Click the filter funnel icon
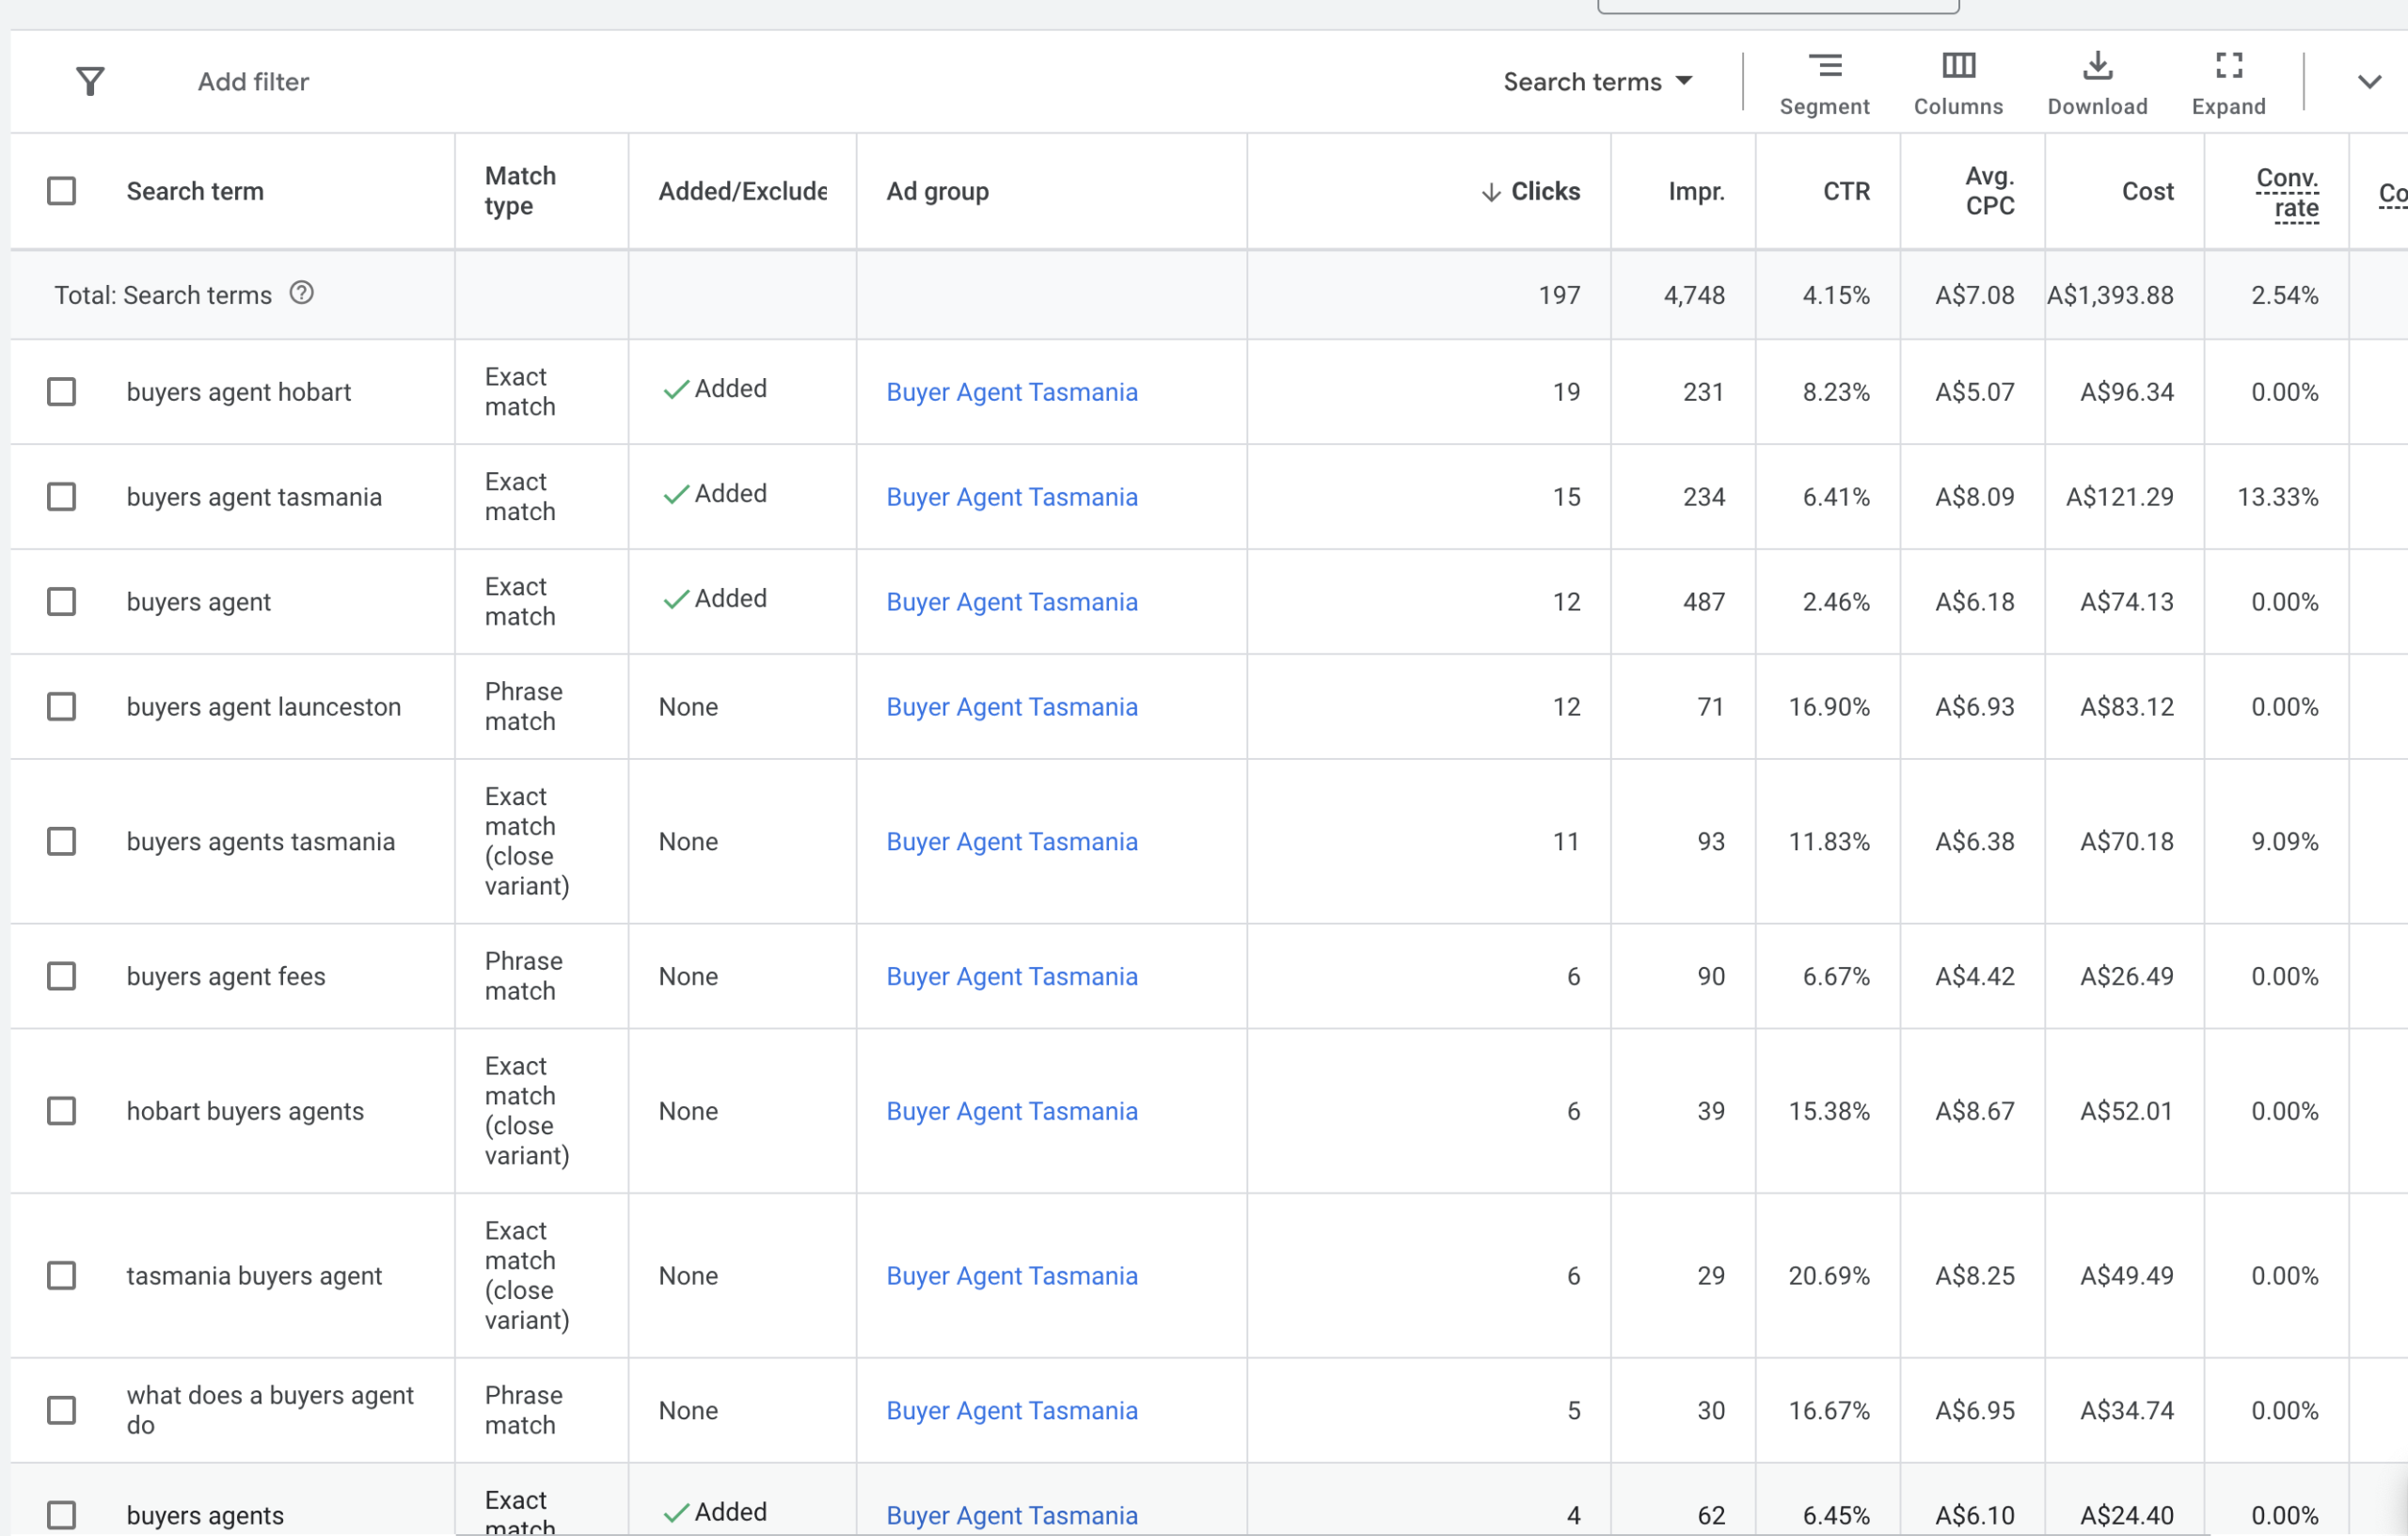This screenshot has height=1536, width=2408. 90,81
